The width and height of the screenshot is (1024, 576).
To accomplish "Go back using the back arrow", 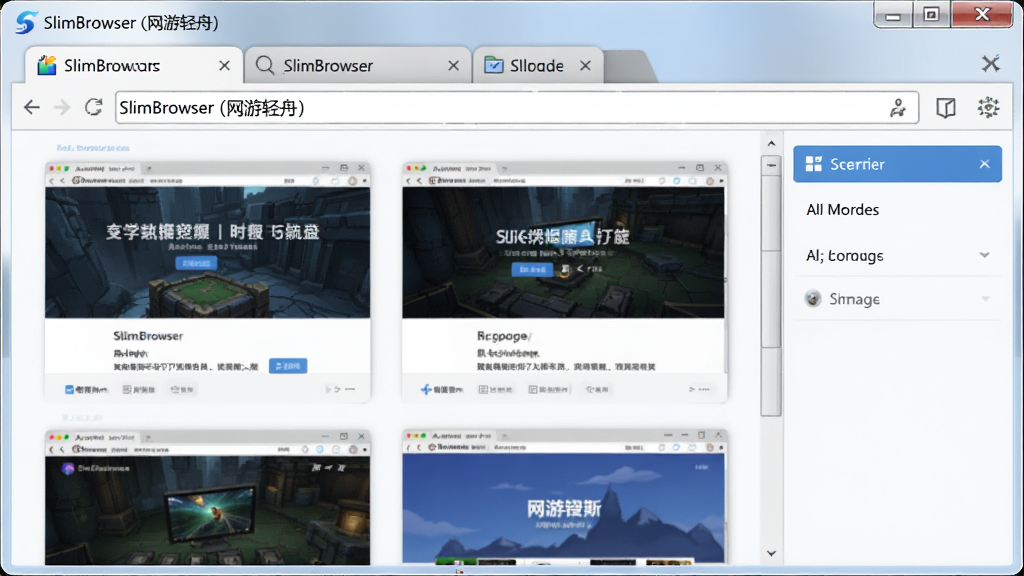I will pos(31,107).
